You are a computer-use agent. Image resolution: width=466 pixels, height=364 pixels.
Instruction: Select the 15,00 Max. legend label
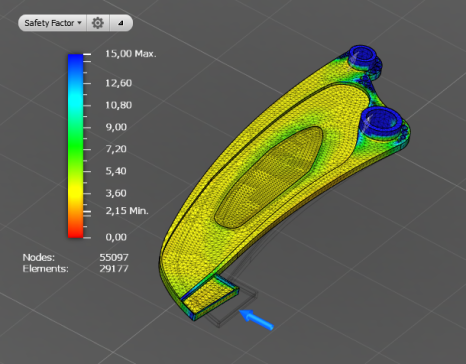131,54
